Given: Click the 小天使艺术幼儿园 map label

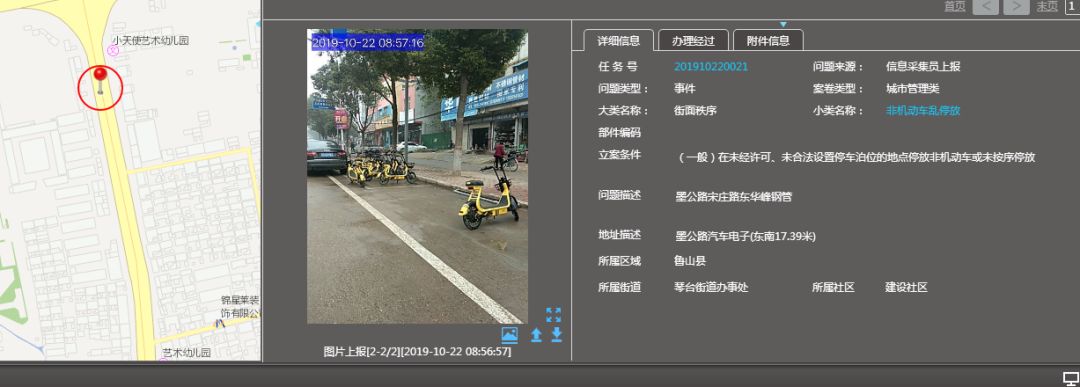Looking at the screenshot, I should [x=150, y=41].
